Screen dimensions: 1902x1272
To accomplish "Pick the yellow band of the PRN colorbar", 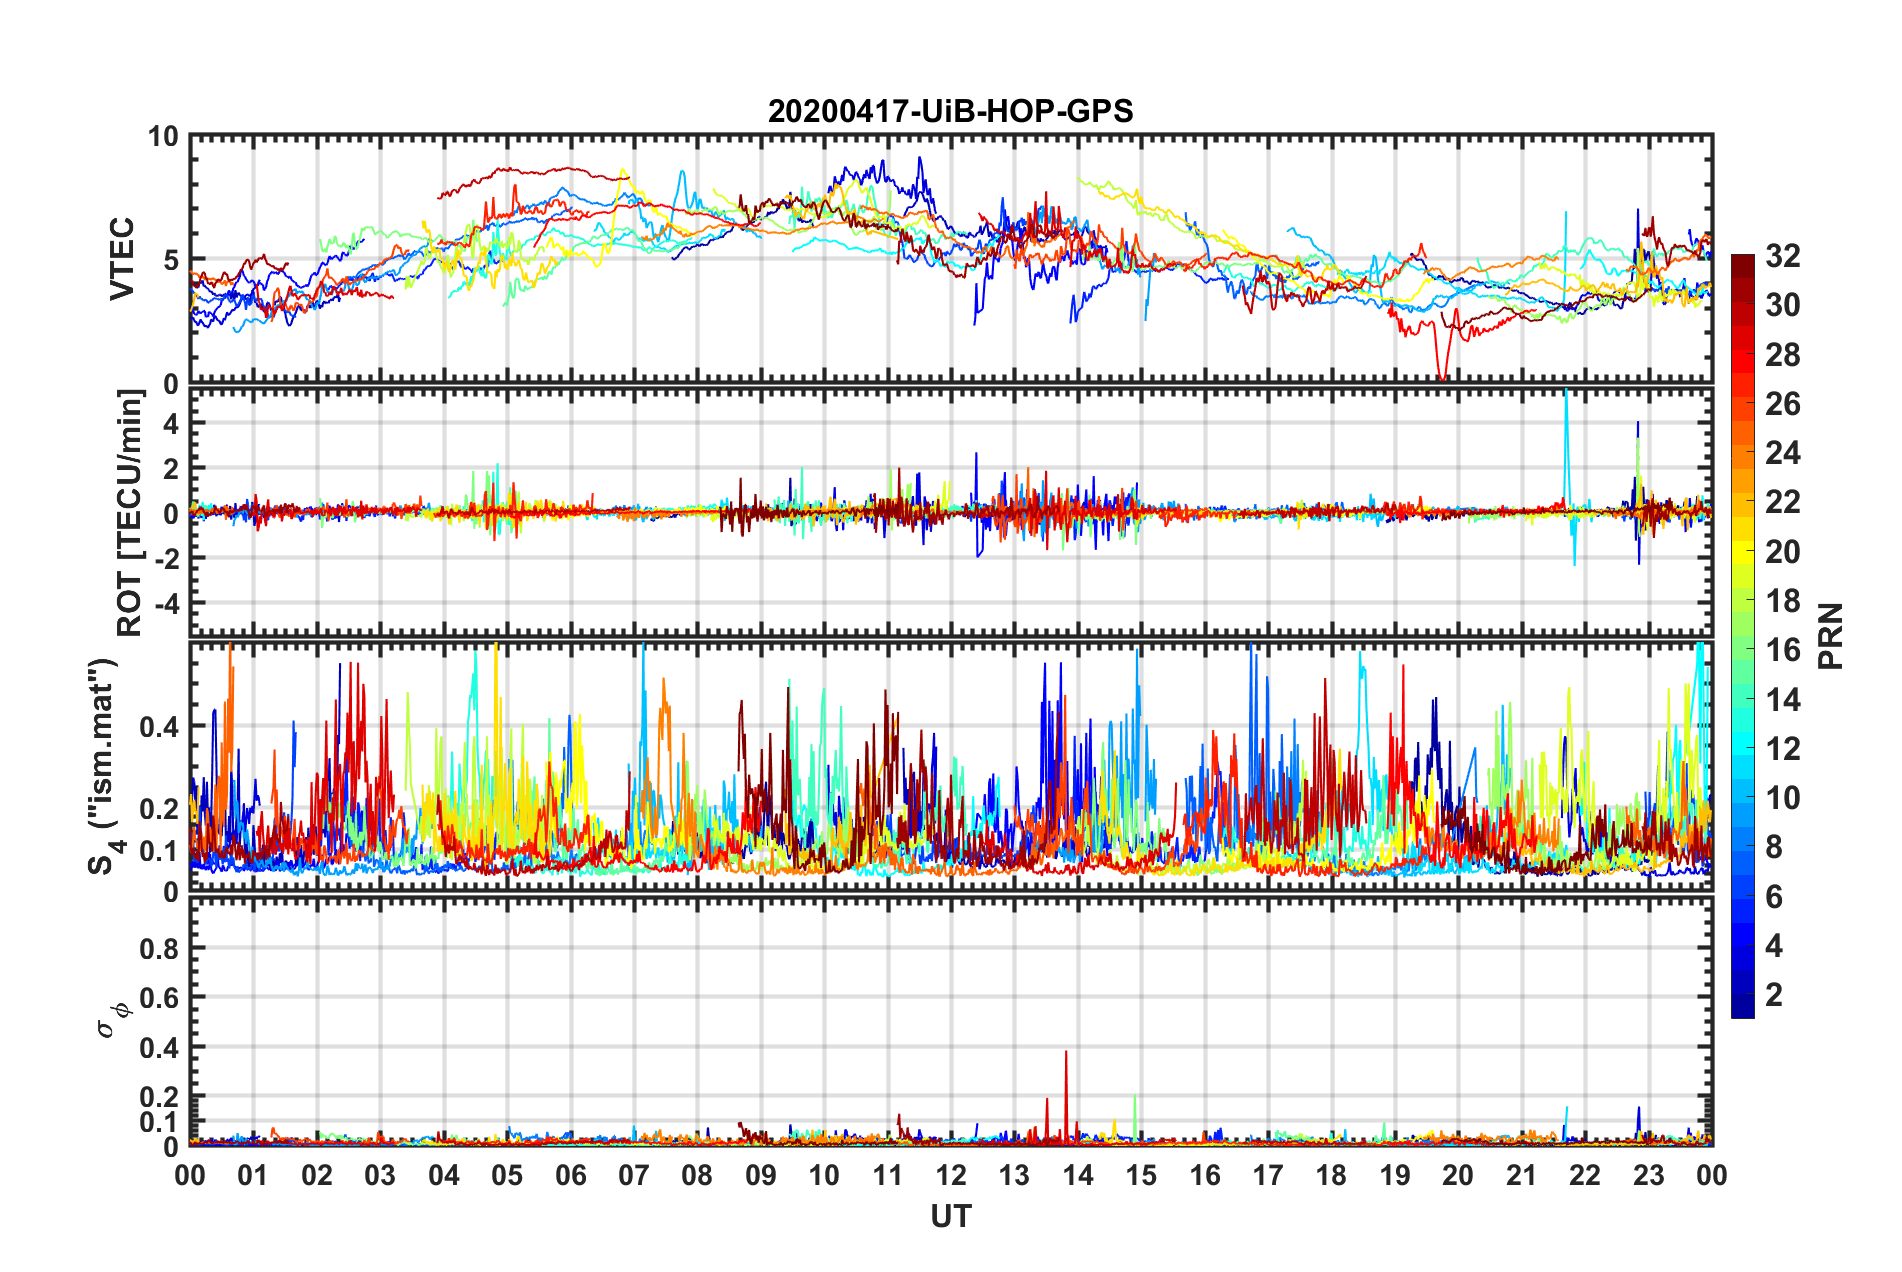I will click(x=1743, y=552).
